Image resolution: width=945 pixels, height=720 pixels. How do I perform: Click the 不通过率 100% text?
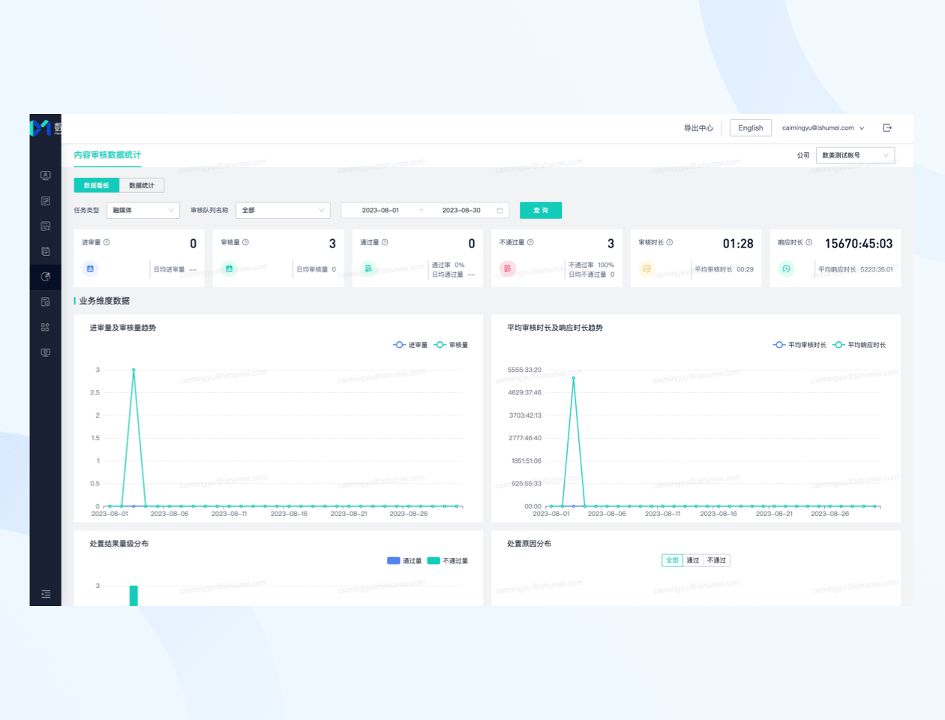tap(591, 265)
